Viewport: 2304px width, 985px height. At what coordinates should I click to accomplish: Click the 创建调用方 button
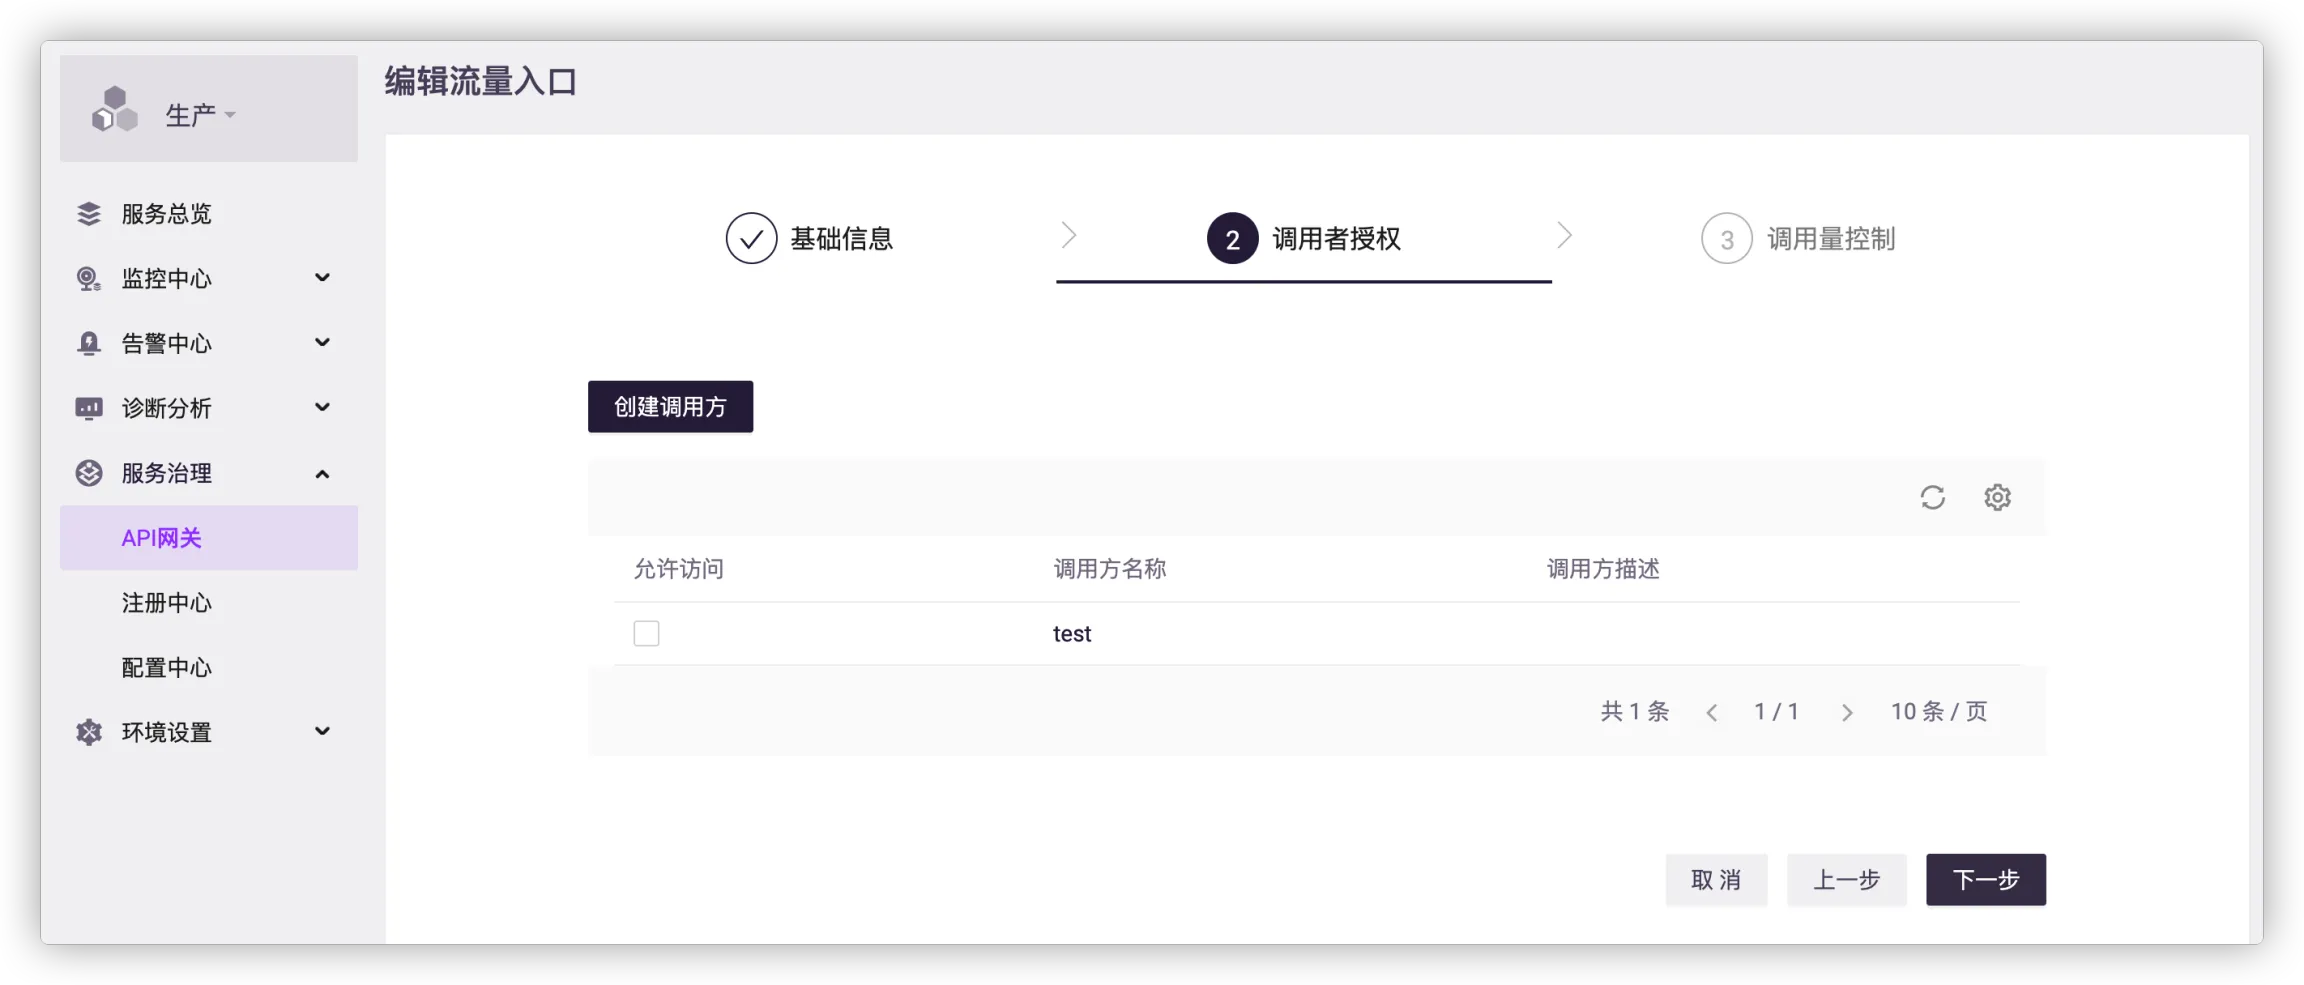(670, 407)
